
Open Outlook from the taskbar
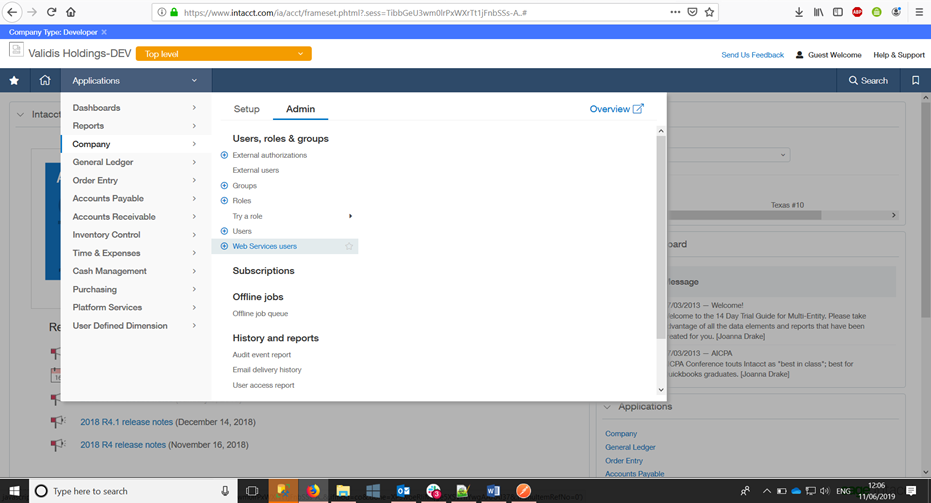click(x=403, y=491)
